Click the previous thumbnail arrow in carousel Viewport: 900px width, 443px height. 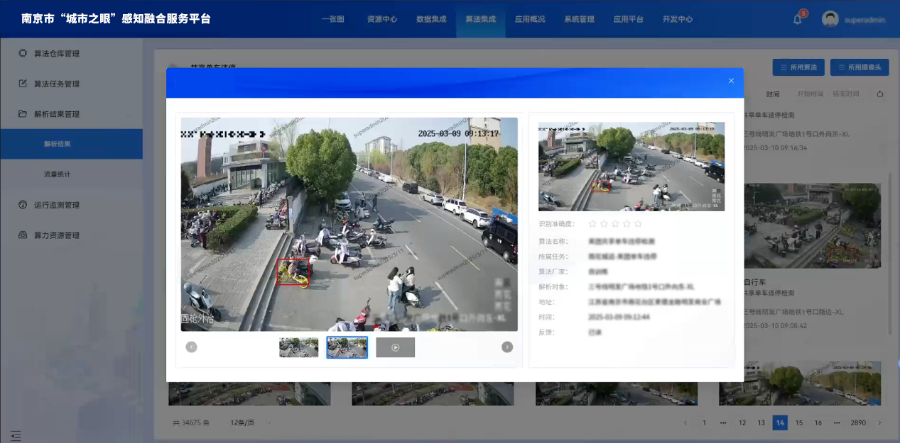[191, 347]
